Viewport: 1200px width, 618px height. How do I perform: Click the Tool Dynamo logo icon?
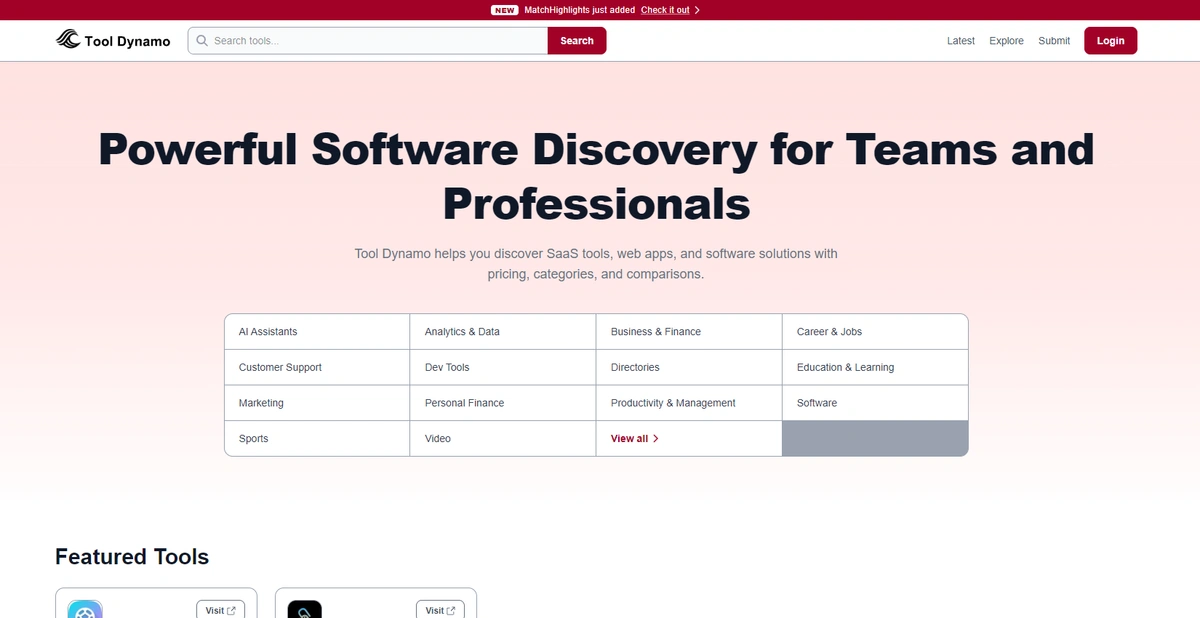(x=68, y=40)
